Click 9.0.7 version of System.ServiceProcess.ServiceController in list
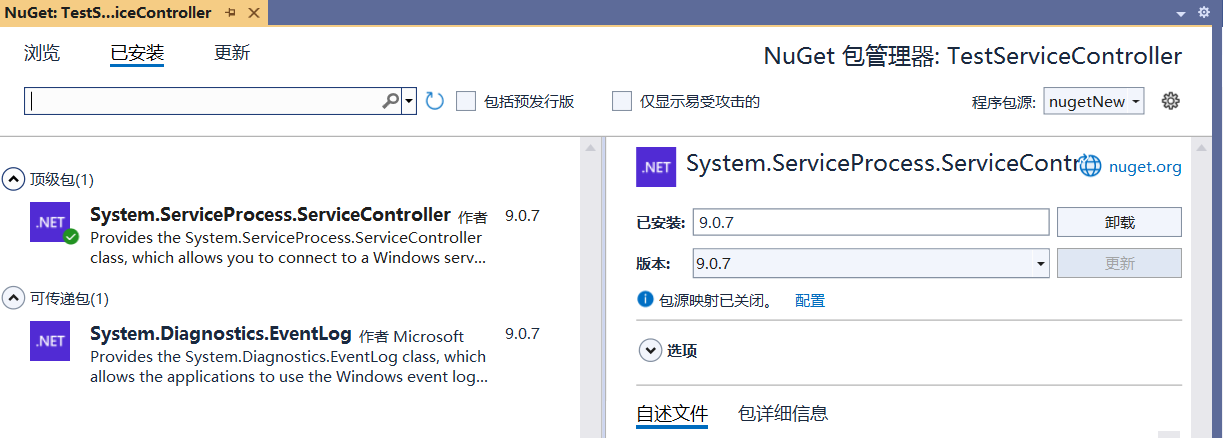The image size is (1223, 438). click(x=522, y=216)
